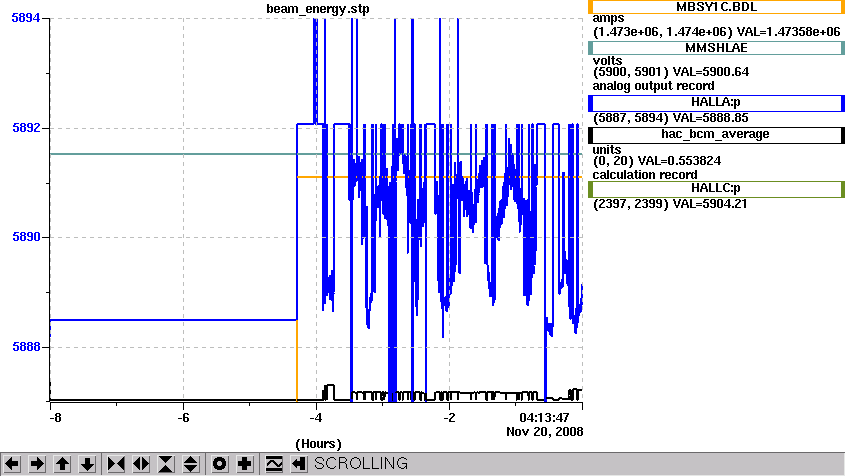Click the -2 hours tick label
845x476 pixels.
[x=449, y=418]
